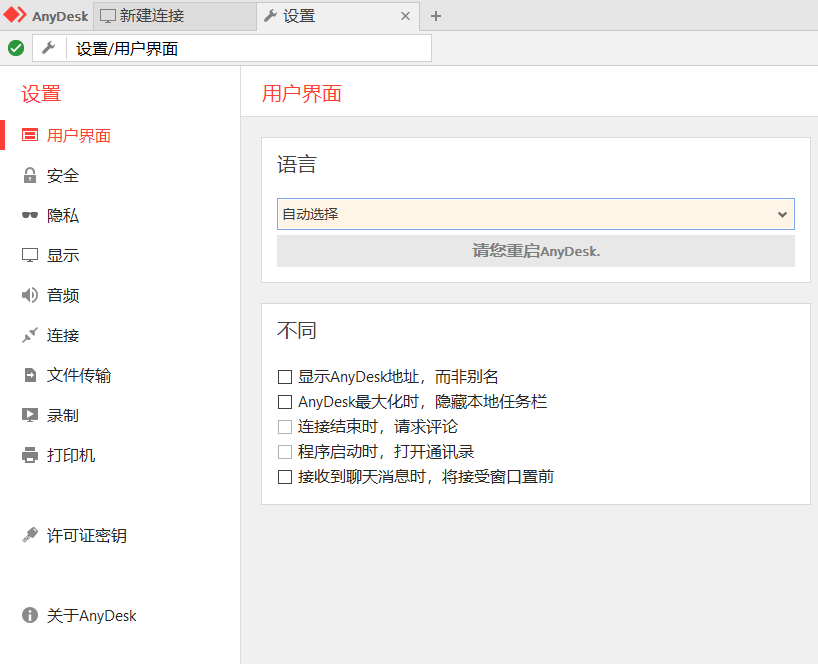This screenshot has height=664, width=818.
Task: Open 关于AnyDesk page
Action: [x=91, y=615]
